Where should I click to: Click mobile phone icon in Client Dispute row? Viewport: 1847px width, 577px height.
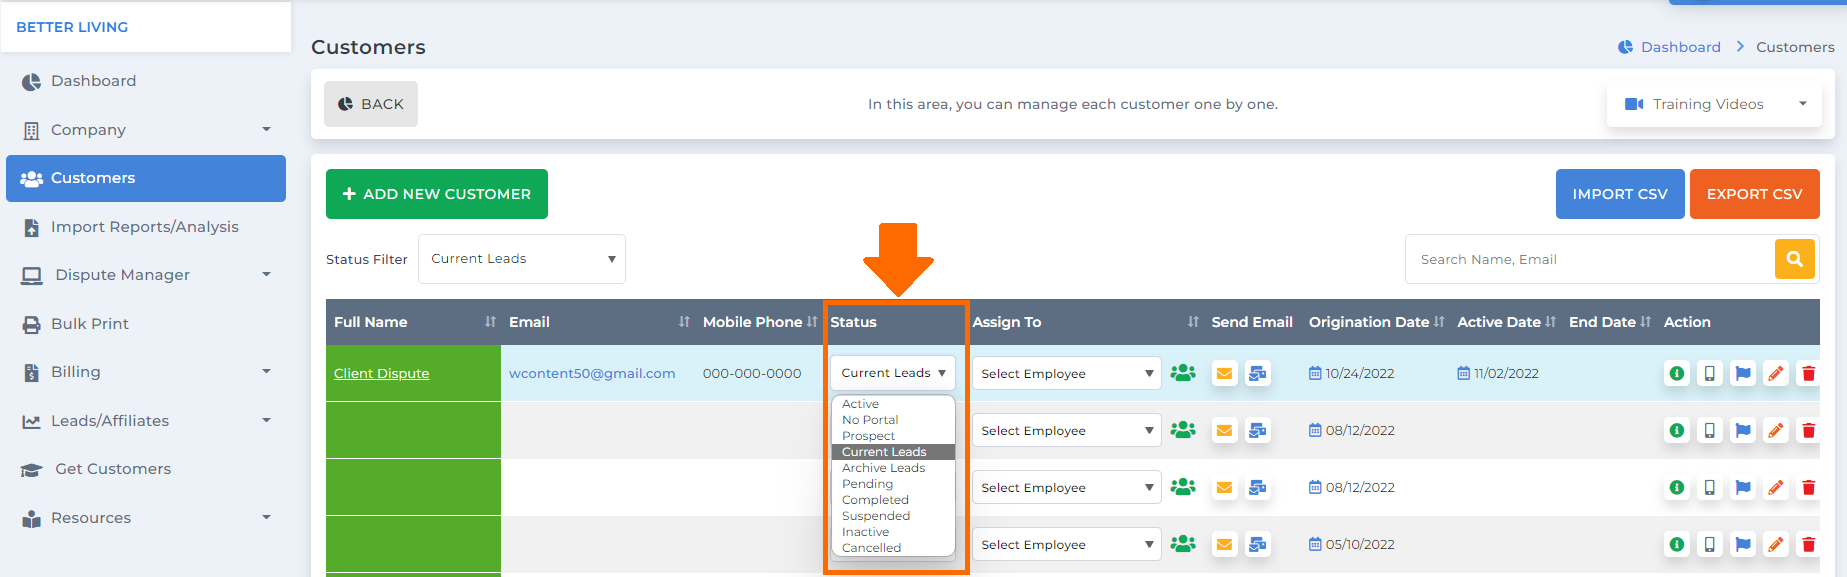1710,373
